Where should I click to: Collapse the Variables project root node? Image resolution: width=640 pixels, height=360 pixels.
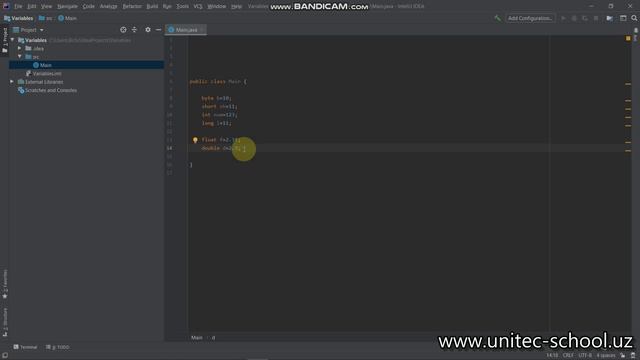pos(12,40)
